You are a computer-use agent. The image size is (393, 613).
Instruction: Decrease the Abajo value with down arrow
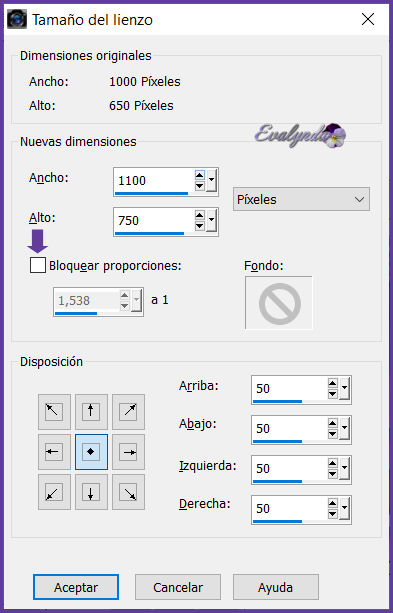point(333,434)
